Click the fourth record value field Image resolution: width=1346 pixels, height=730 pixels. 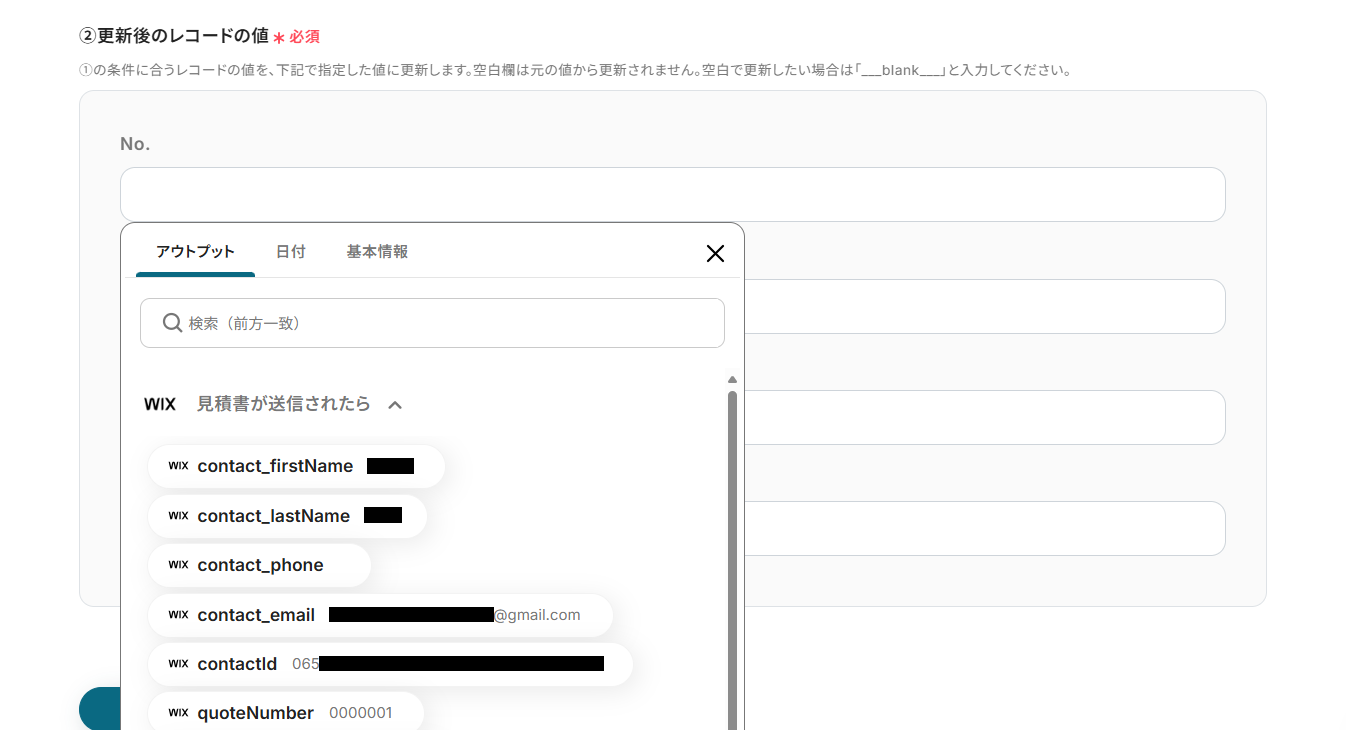tap(985, 528)
